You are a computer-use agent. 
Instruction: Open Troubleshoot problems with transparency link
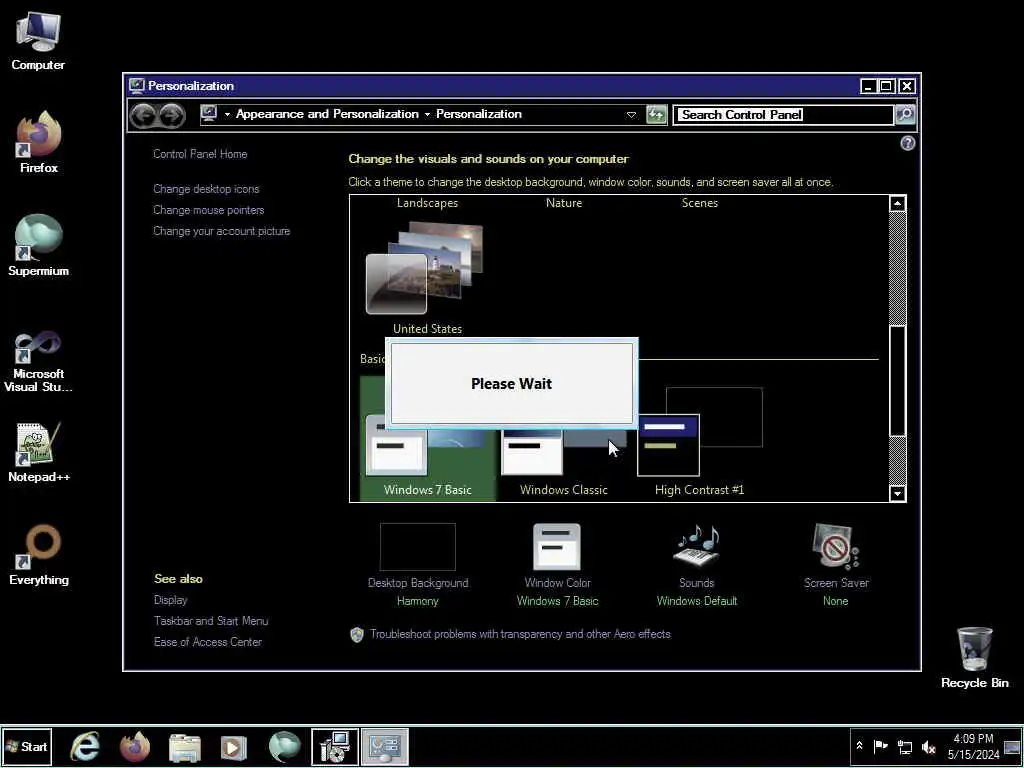tap(520, 634)
